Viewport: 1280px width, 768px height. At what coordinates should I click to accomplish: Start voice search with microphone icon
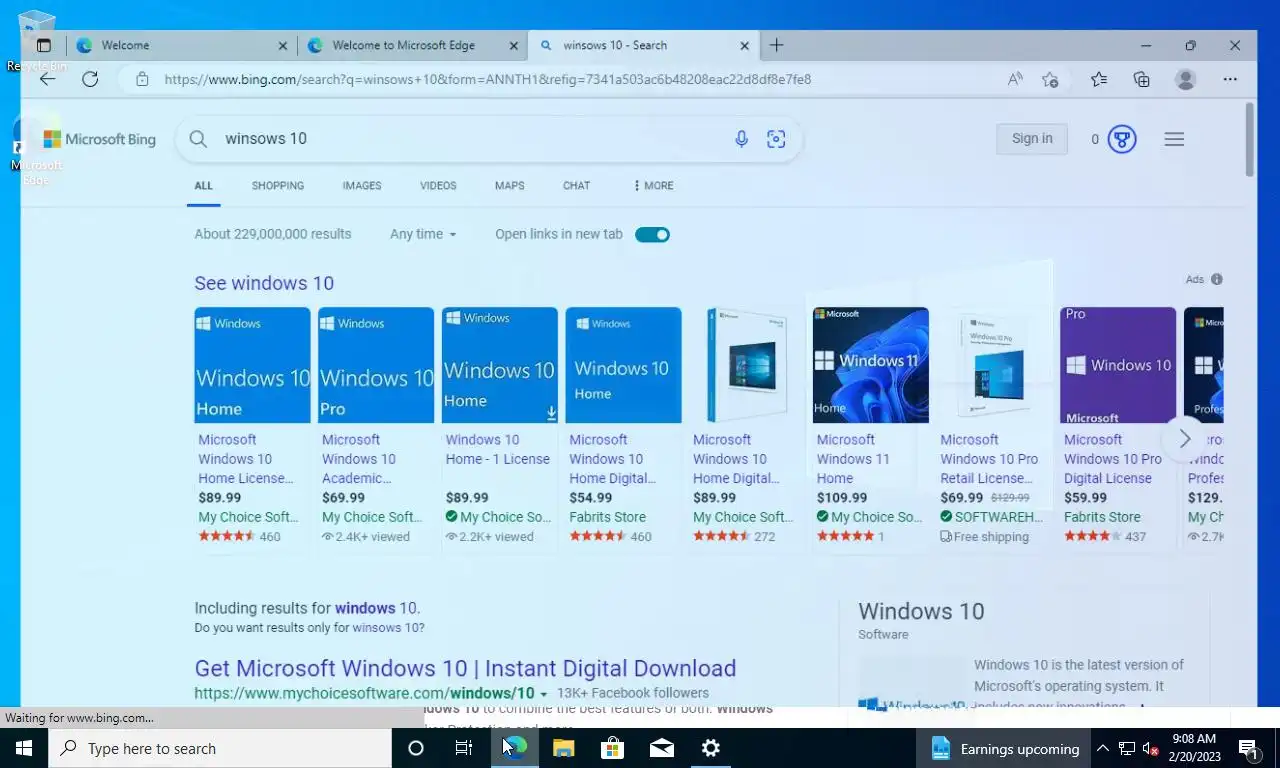coord(741,139)
